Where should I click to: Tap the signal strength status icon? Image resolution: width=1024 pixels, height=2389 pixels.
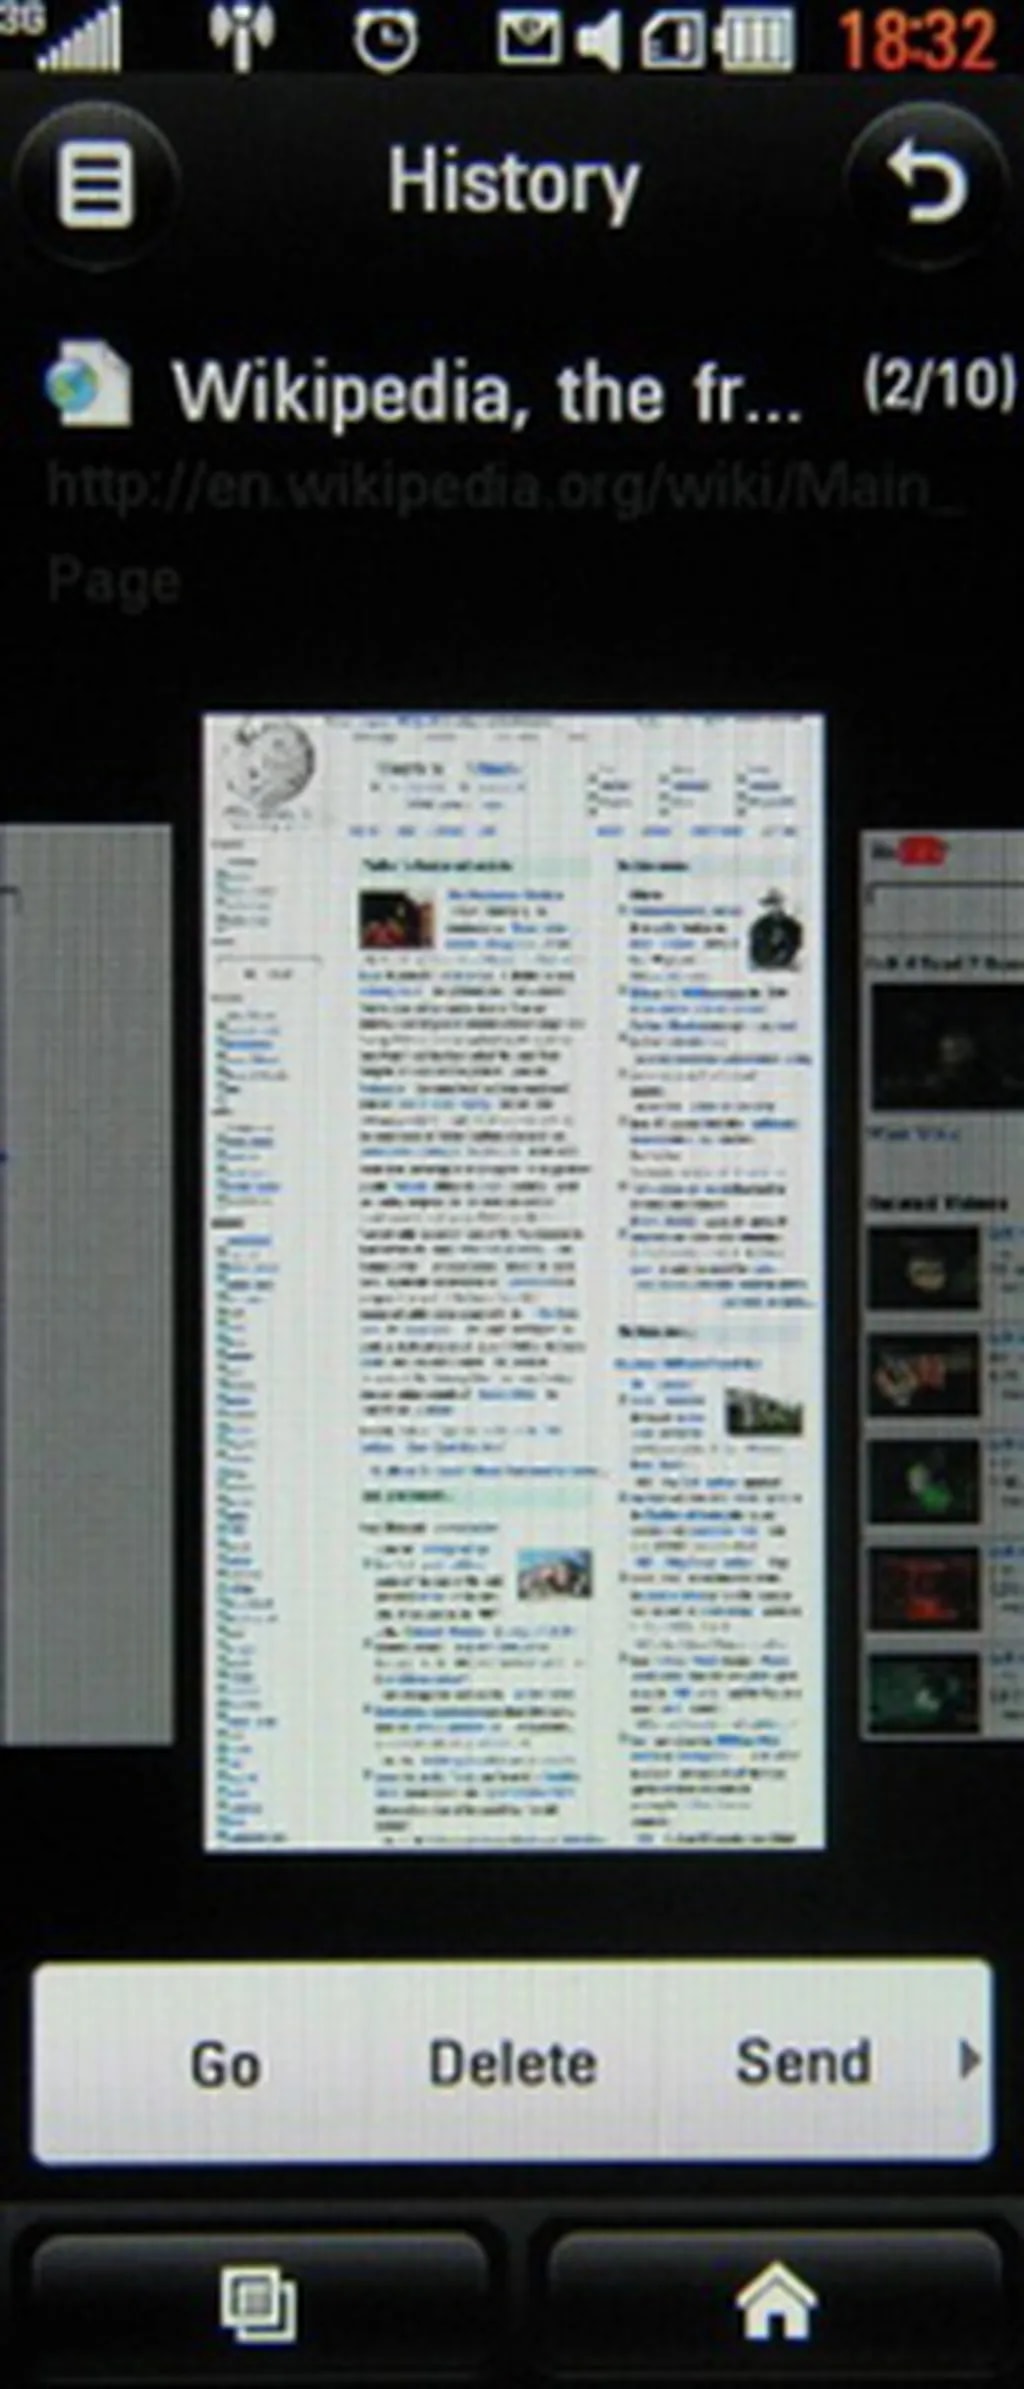pyautogui.click(x=78, y=38)
